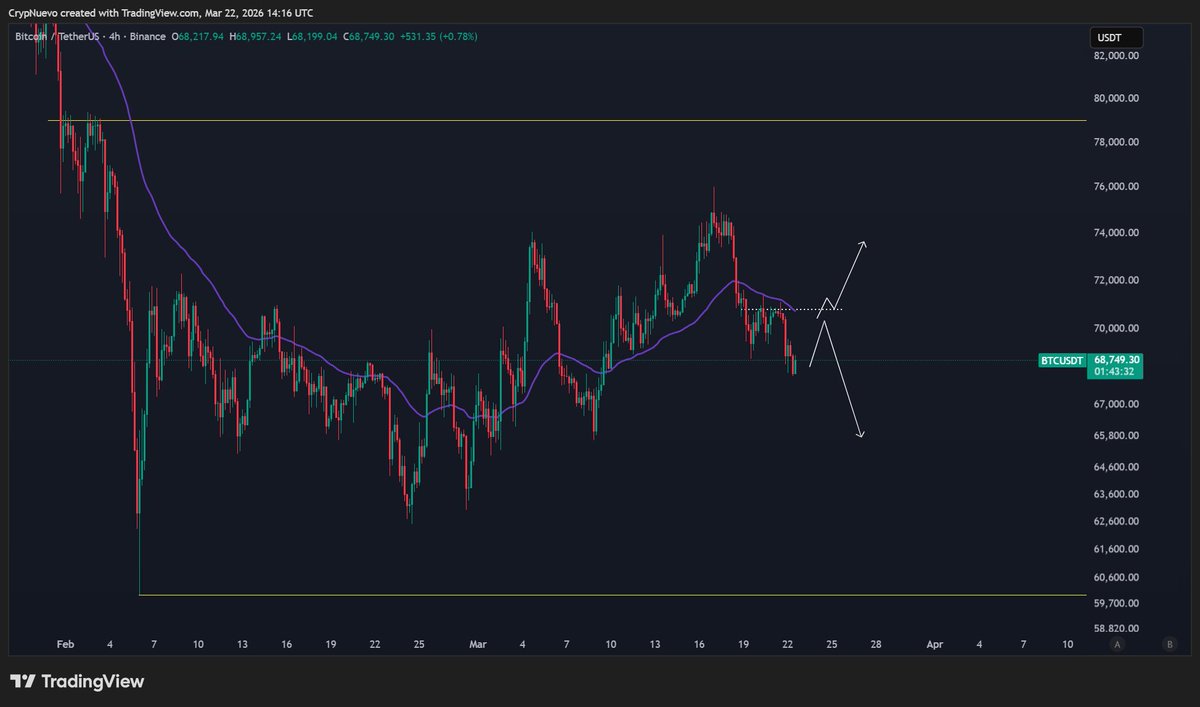Viewport: 1200px width, 707px height.
Task: Click the Binance exchange label
Action: click(146, 37)
